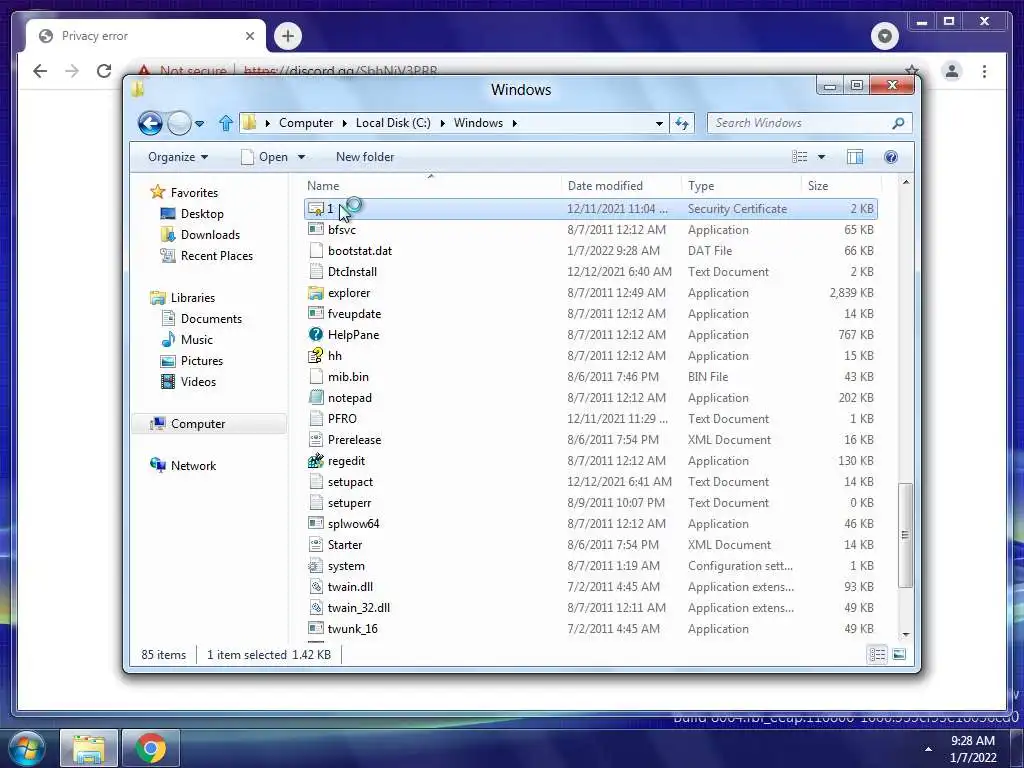Screen dimensions: 1024x768
Task: Click New folder in toolbar
Action: pos(365,157)
